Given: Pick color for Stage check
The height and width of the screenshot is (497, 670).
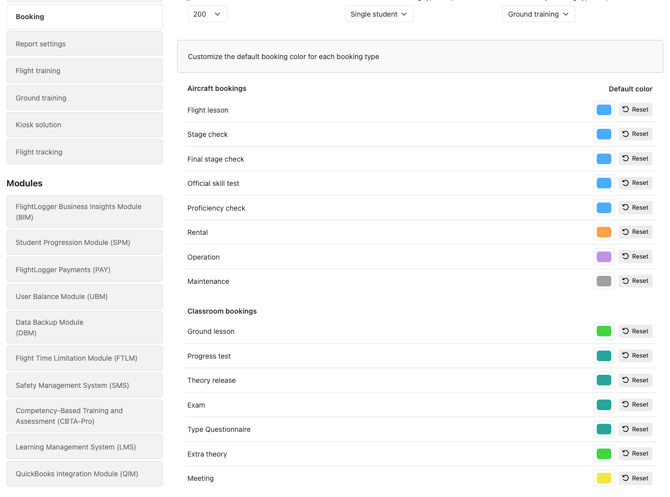Looking at the screenshot, I should coord(604,134).
